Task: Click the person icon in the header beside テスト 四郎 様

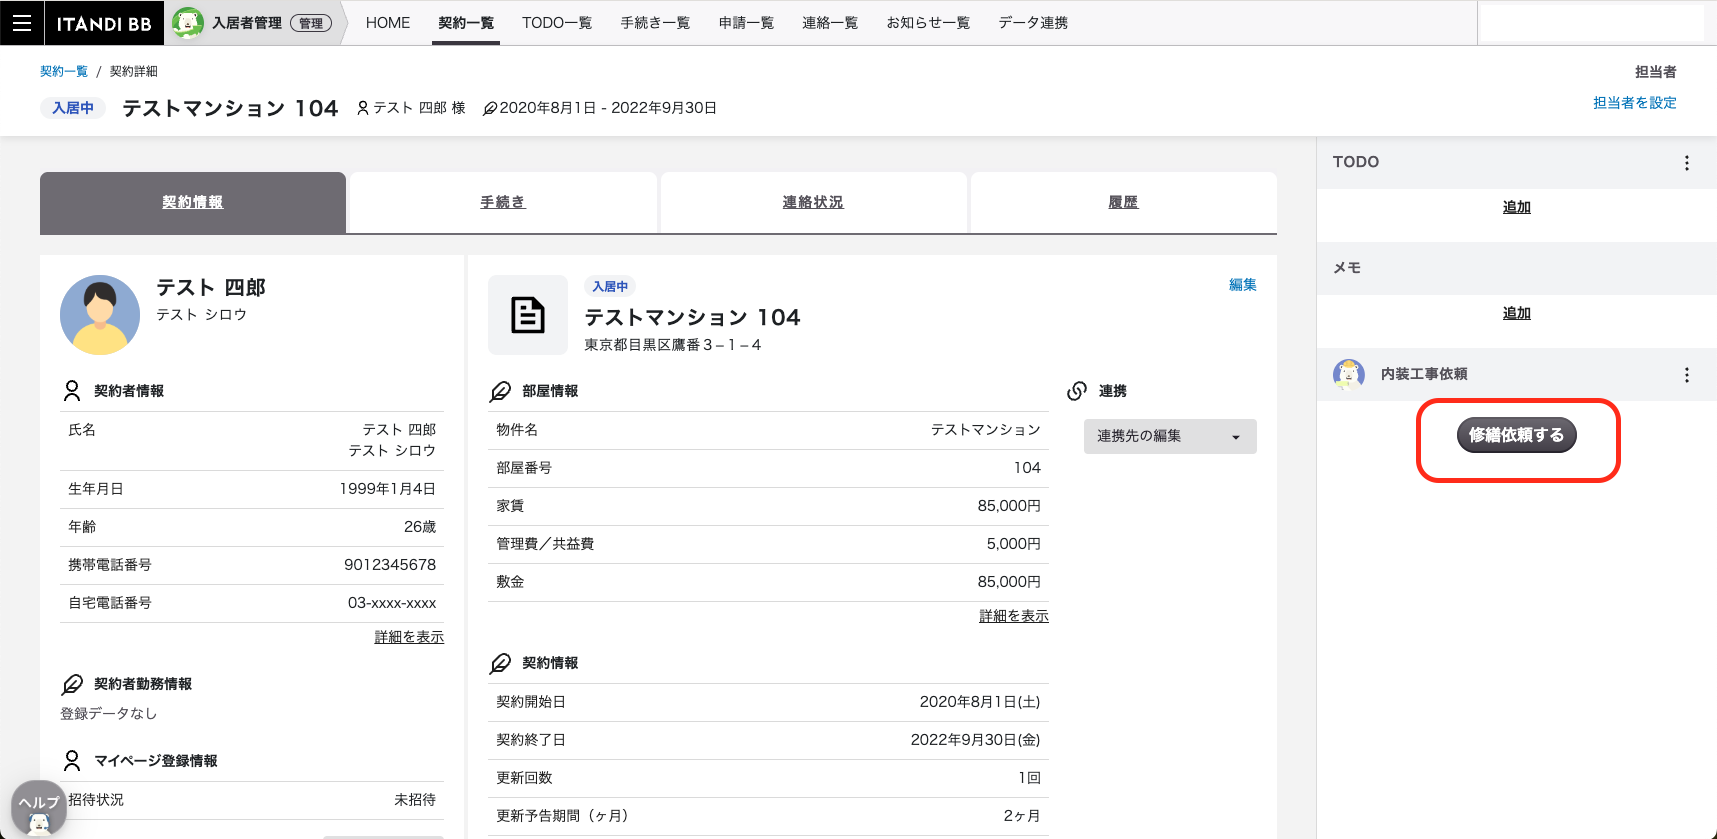Action: point(363,108)
